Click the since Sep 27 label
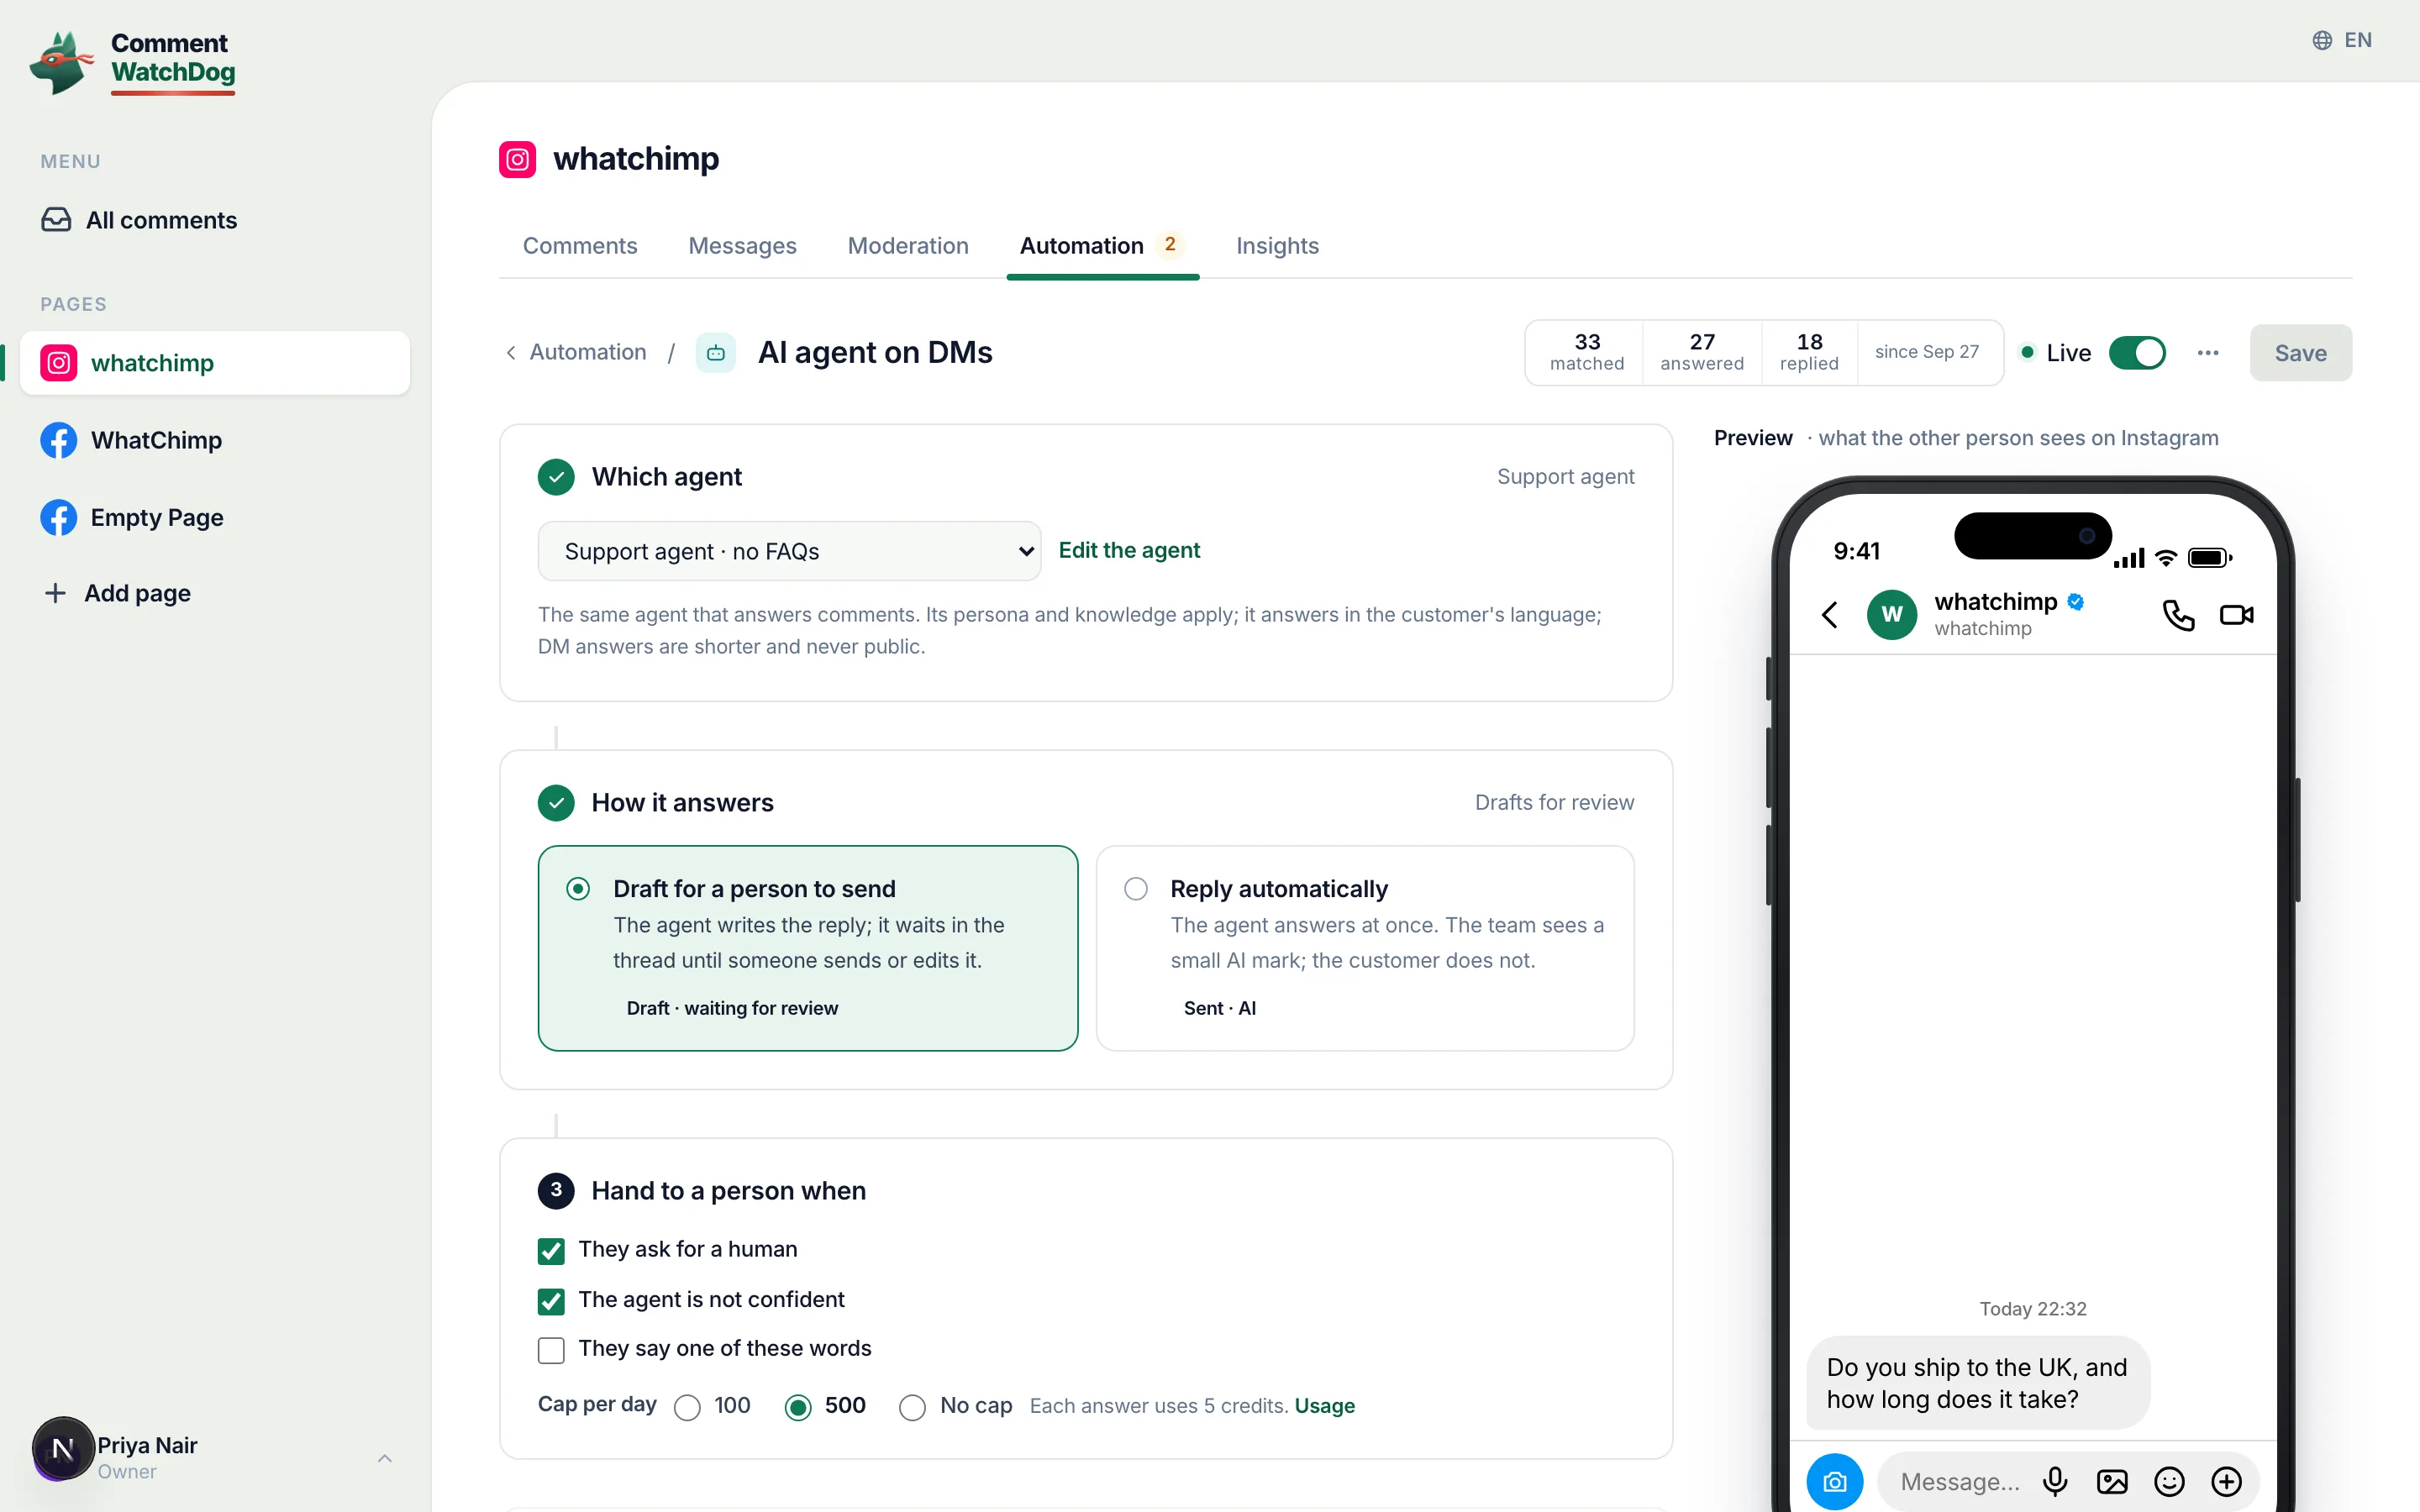2420x1512 pixels. (x=1927, y=352)
